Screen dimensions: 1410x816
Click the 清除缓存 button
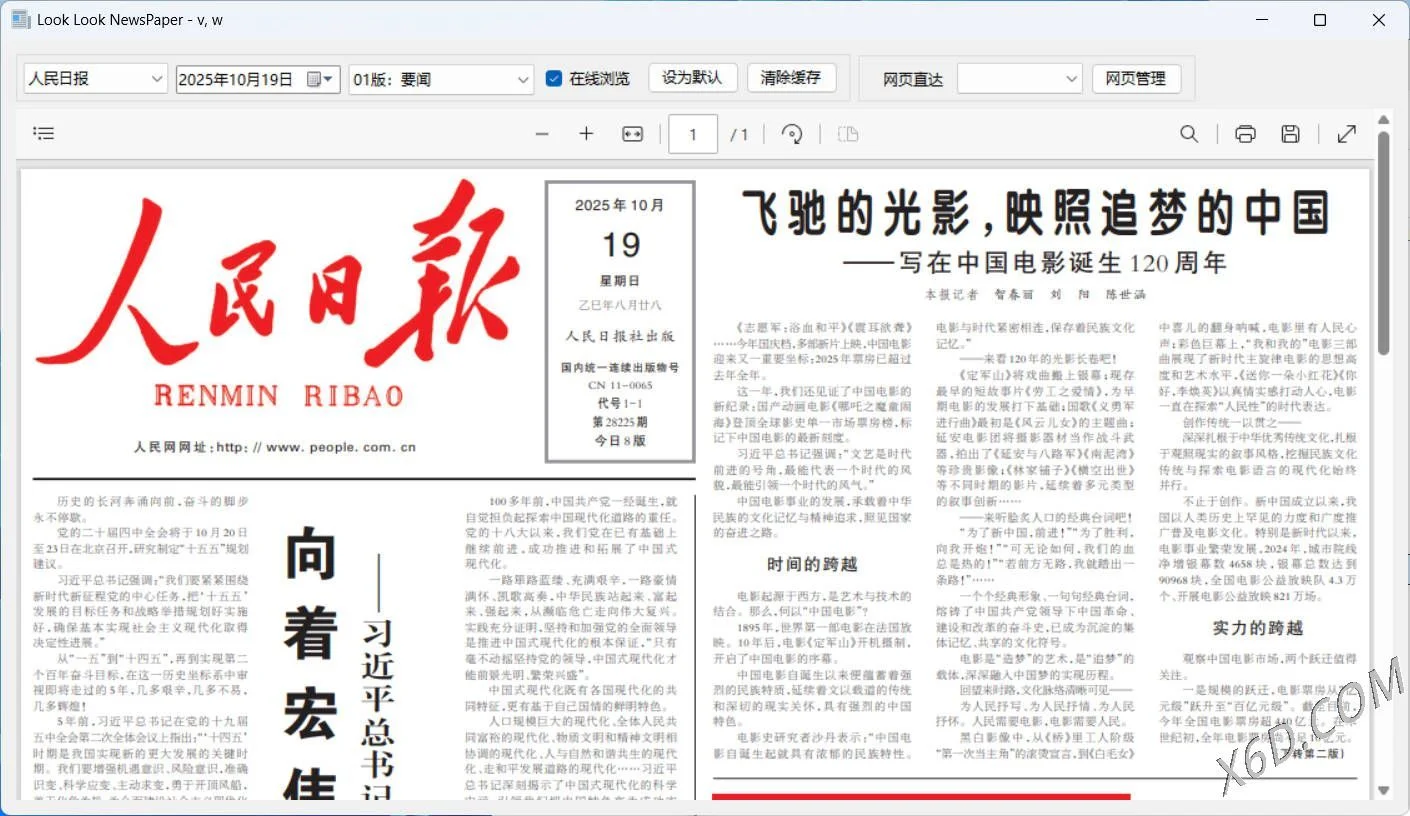[x=791, y=77]
